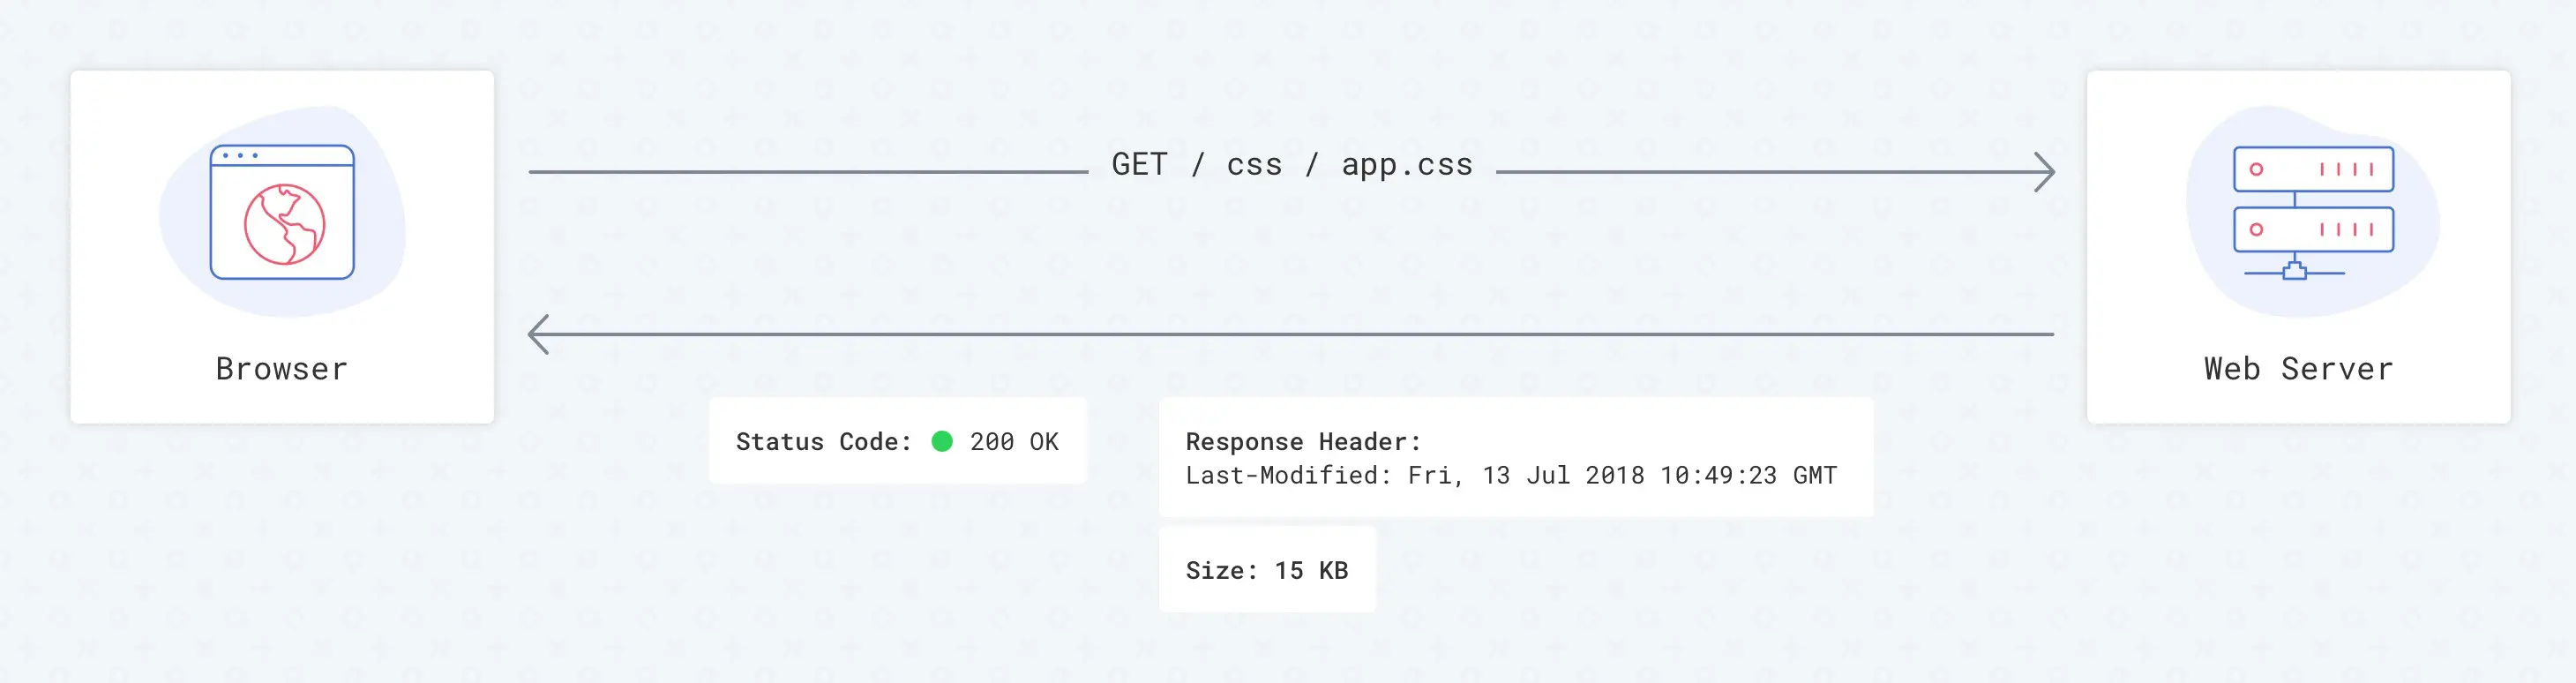Click the response arrow line

pyautogui.click(x=1291, y=334)
